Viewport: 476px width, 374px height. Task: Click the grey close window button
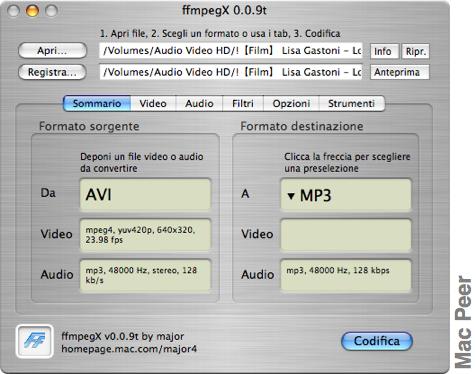14,11
